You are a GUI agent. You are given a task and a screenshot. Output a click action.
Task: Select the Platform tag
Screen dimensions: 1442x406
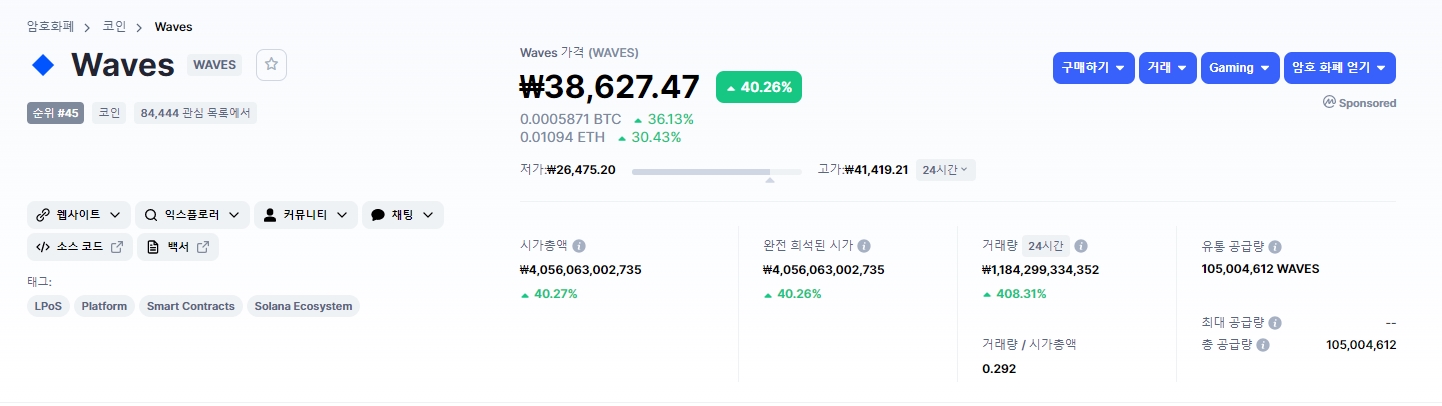click(x=104, y=306)
